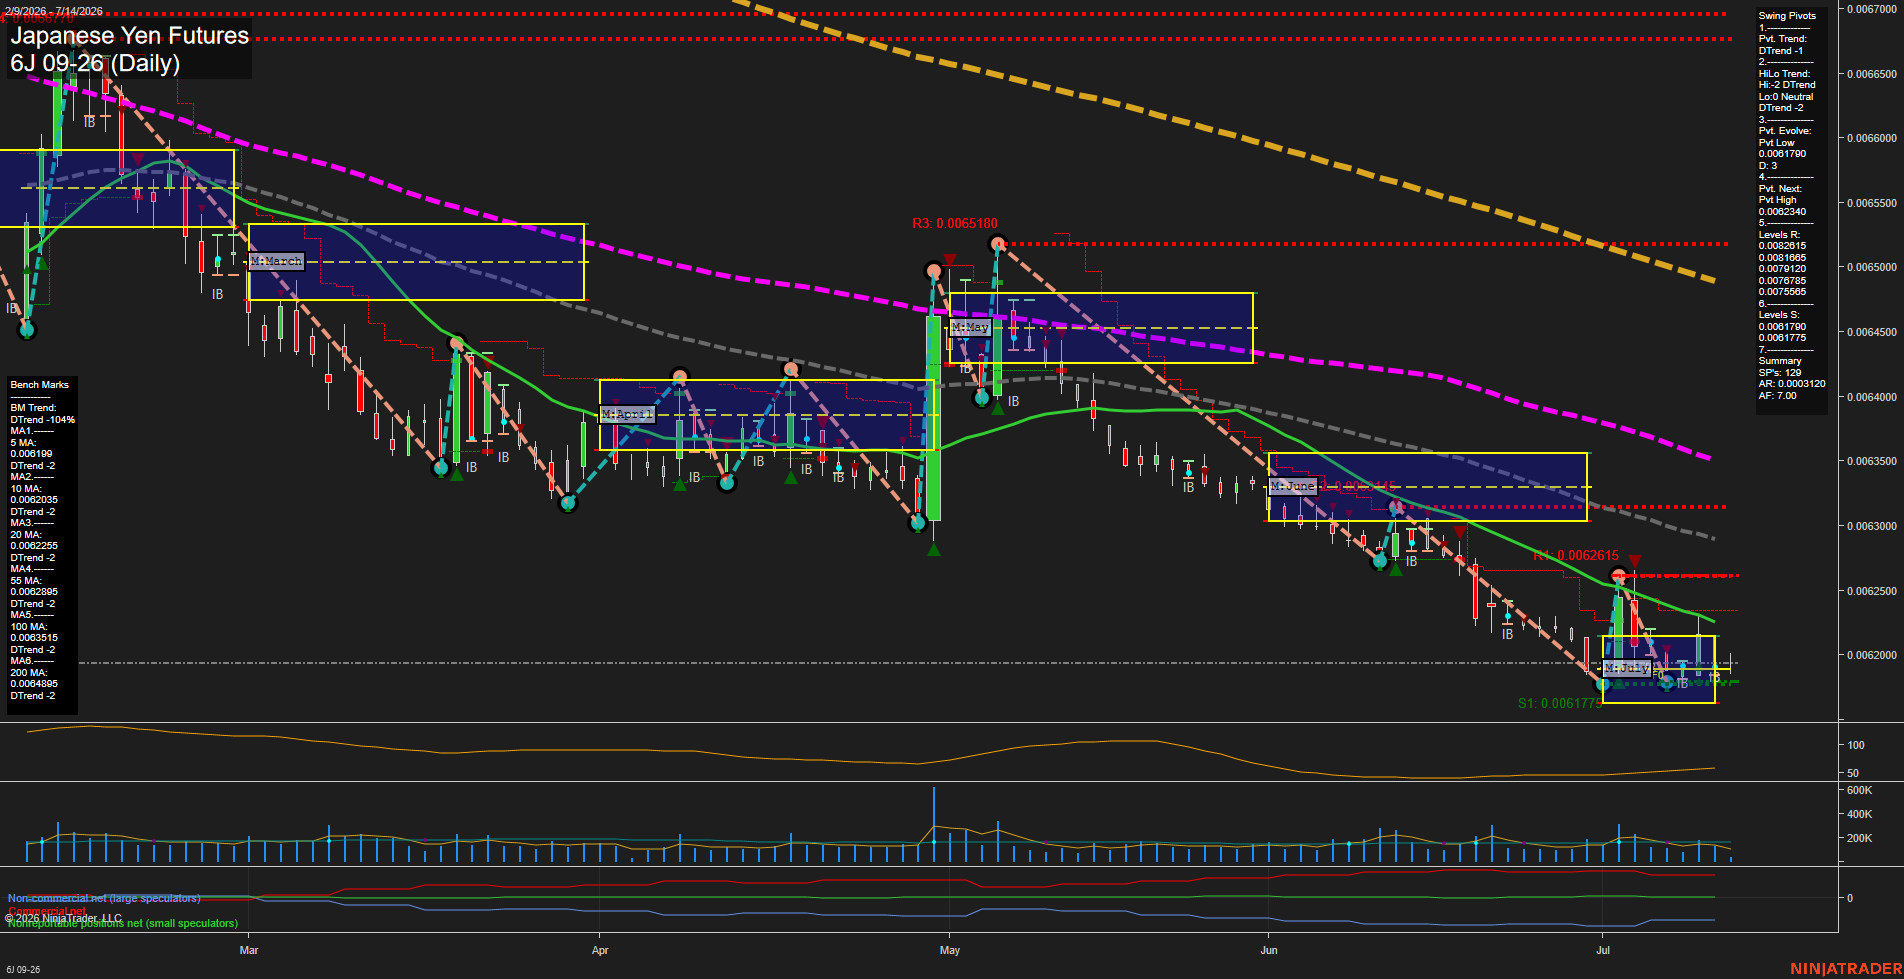
Task: Click the 'DTrend -1' pivot trend value
Action: tap(1781, 51)
